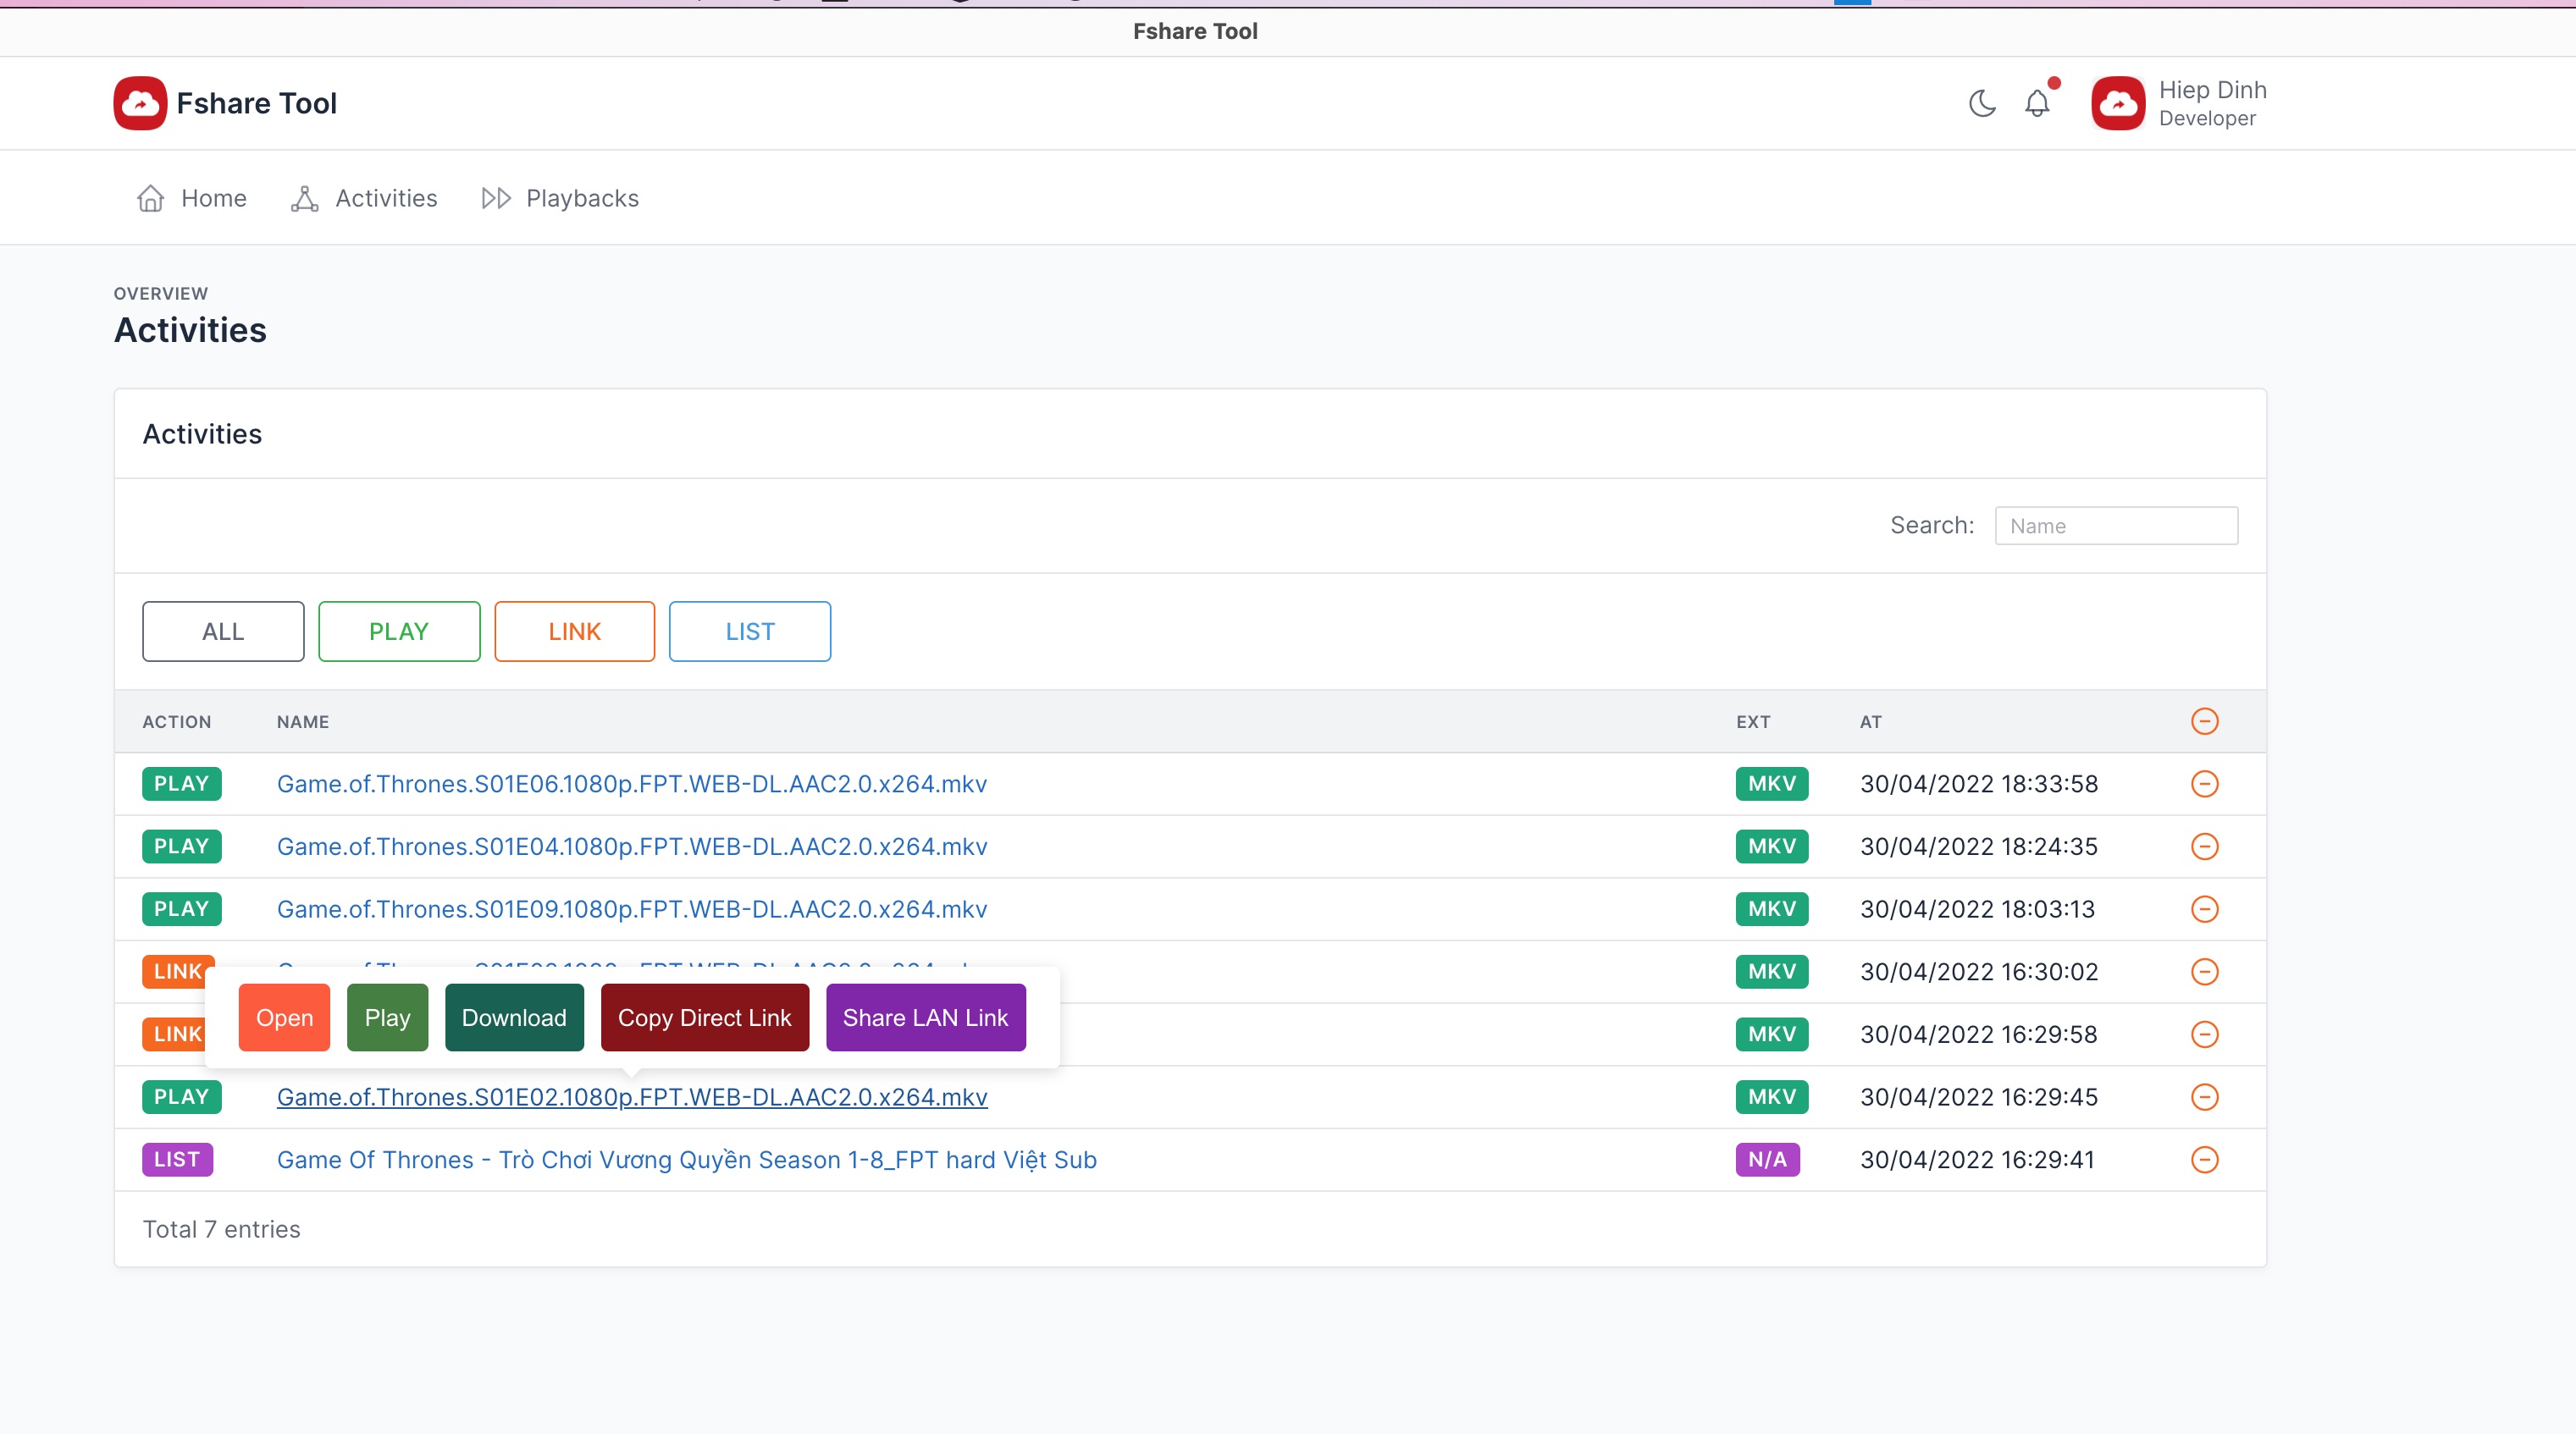Click the Playbacks navigation icon
Image resolution: width=2576 pixels, height=1434 pixels.
(x=496, y=198)
